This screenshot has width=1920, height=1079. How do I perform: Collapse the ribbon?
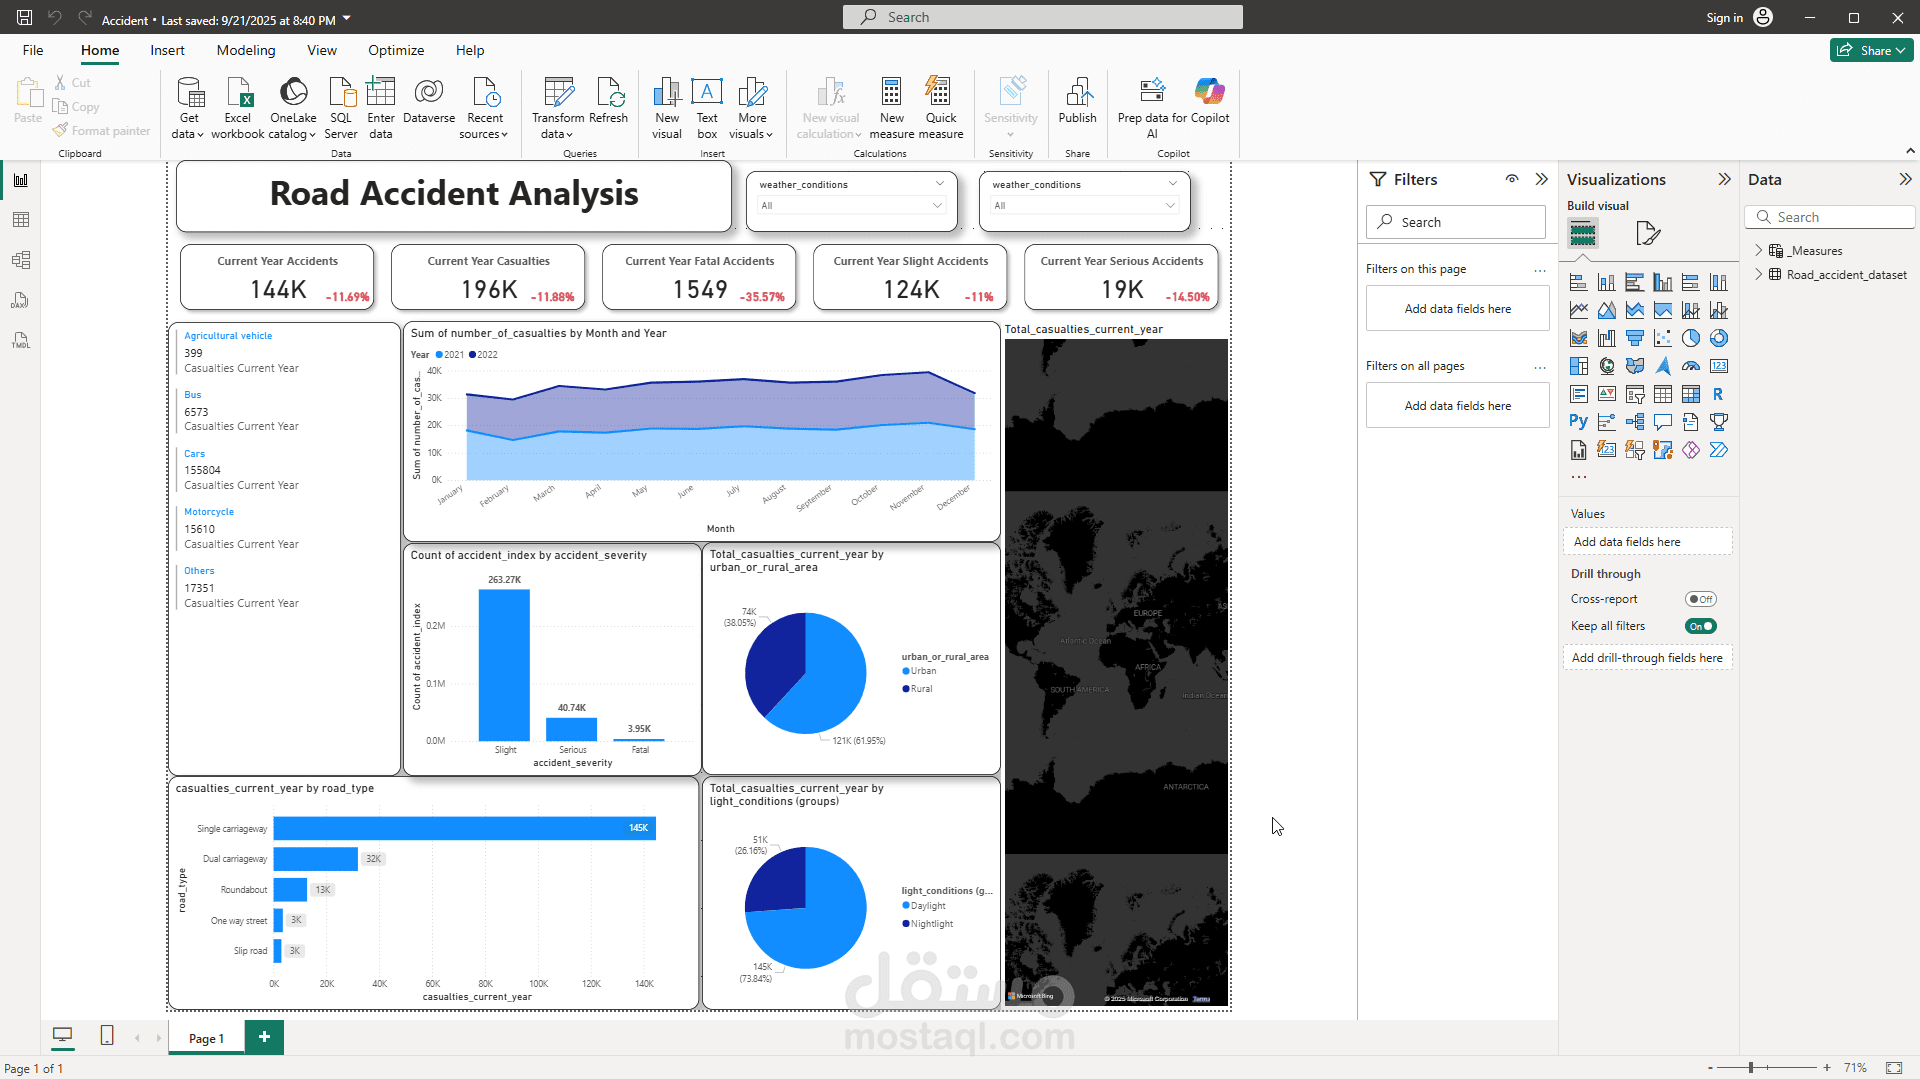(1910, 151)
